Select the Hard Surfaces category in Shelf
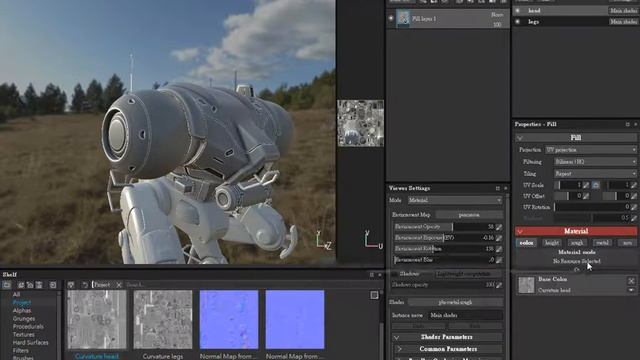 tap(30, 343)
